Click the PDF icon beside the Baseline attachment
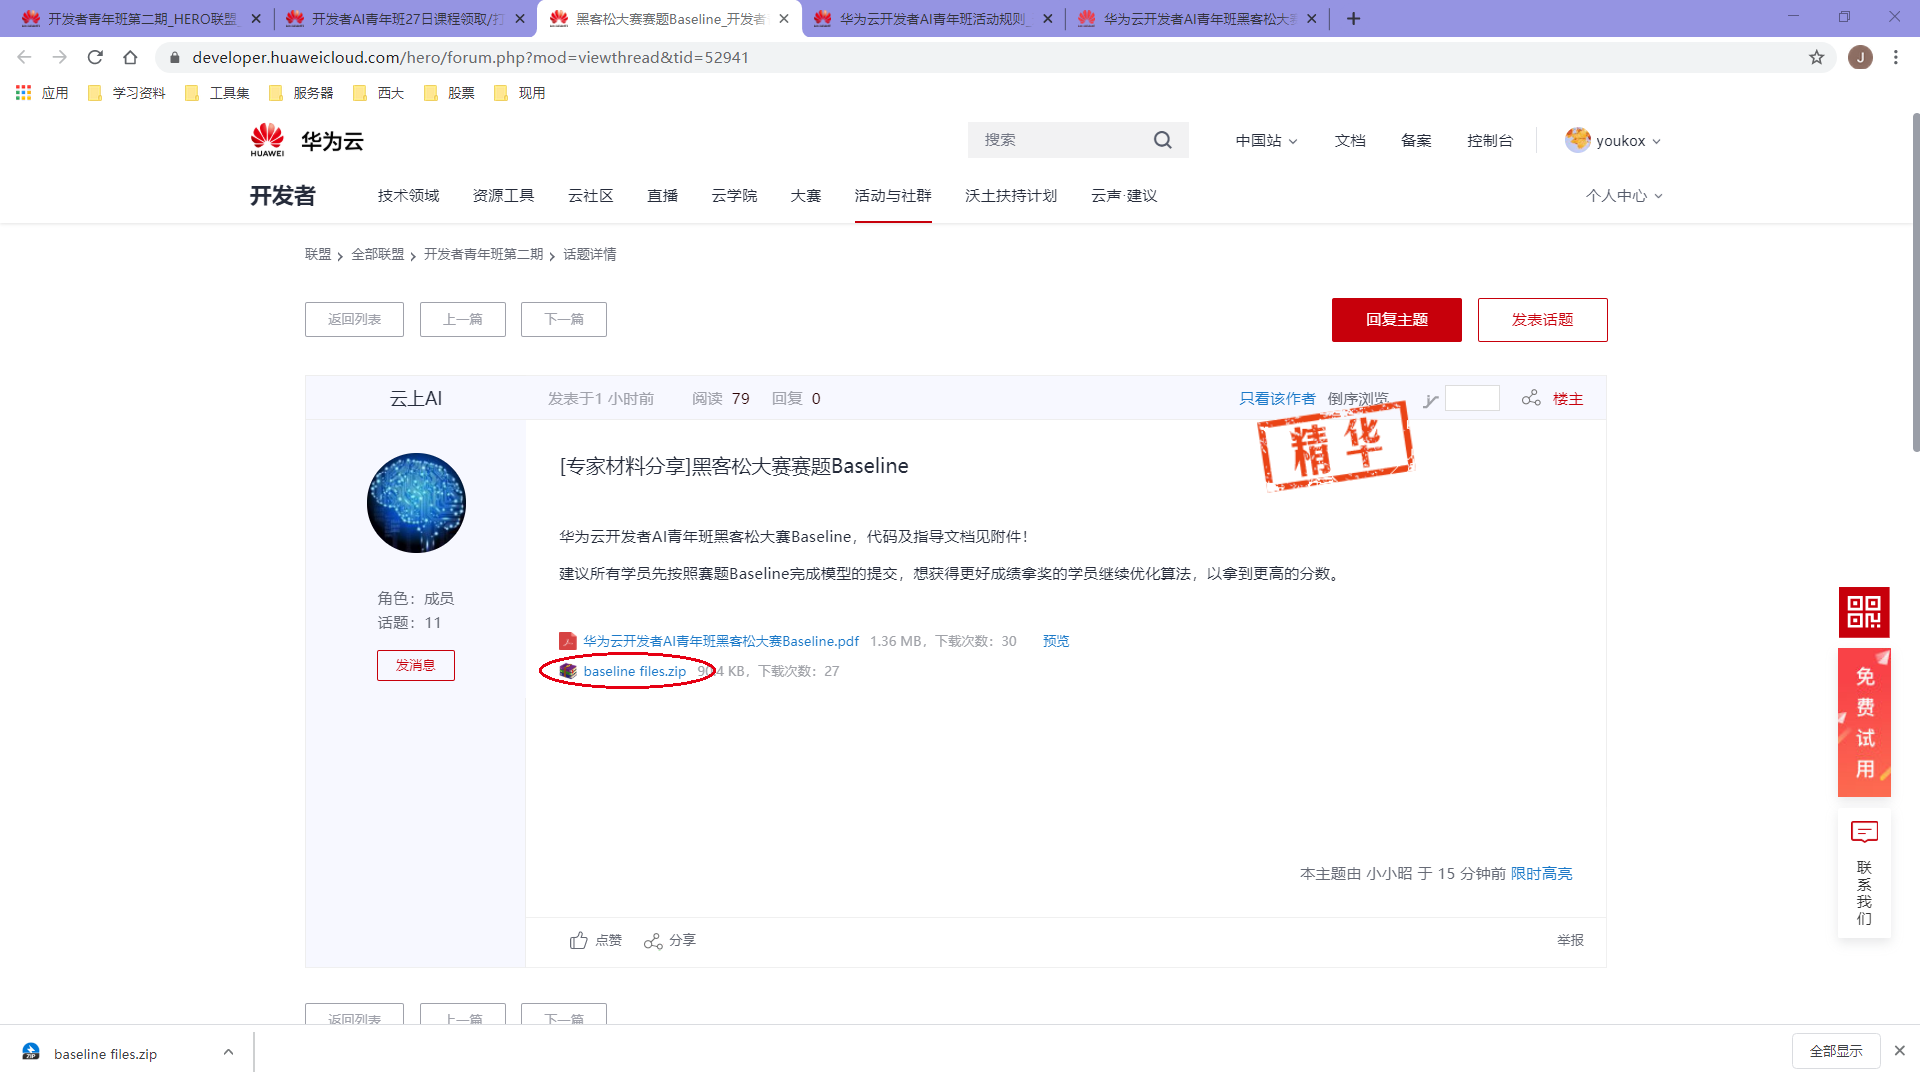 tap(567, 641)
